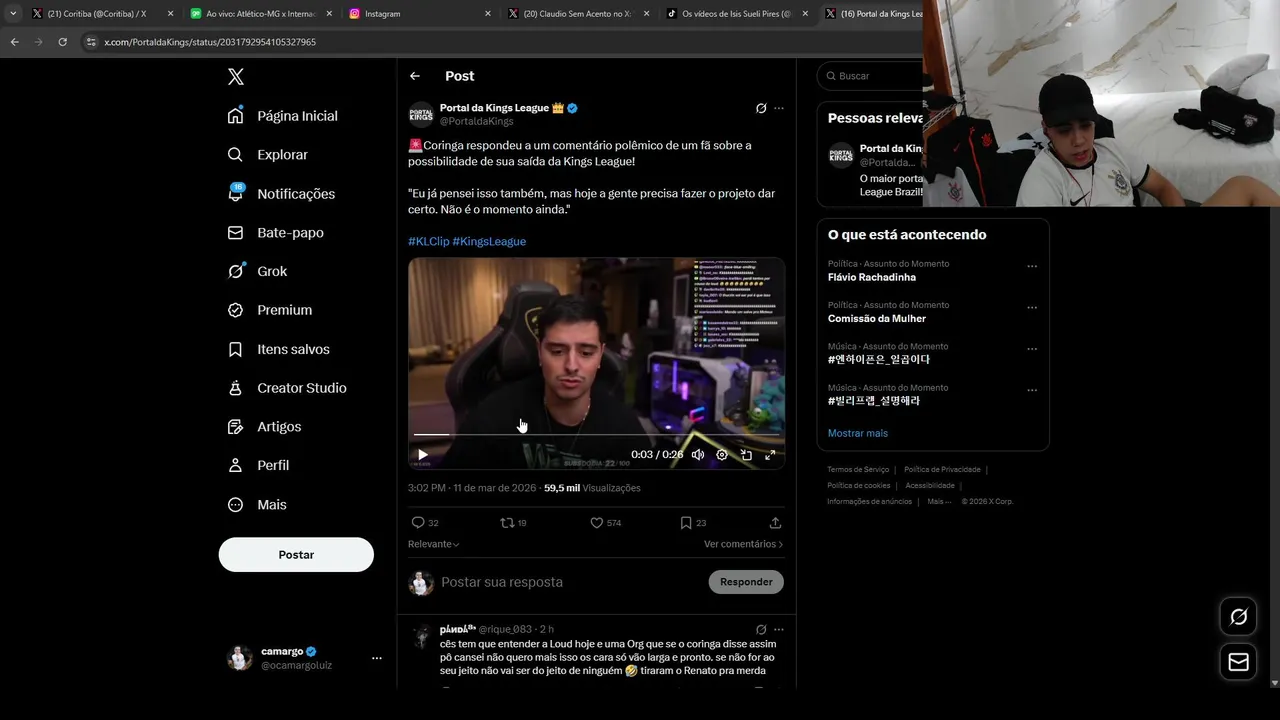Viewport: 1280px width, 720px height.
Task: Open Grok from the sidebar
Action: pos(257,271)
